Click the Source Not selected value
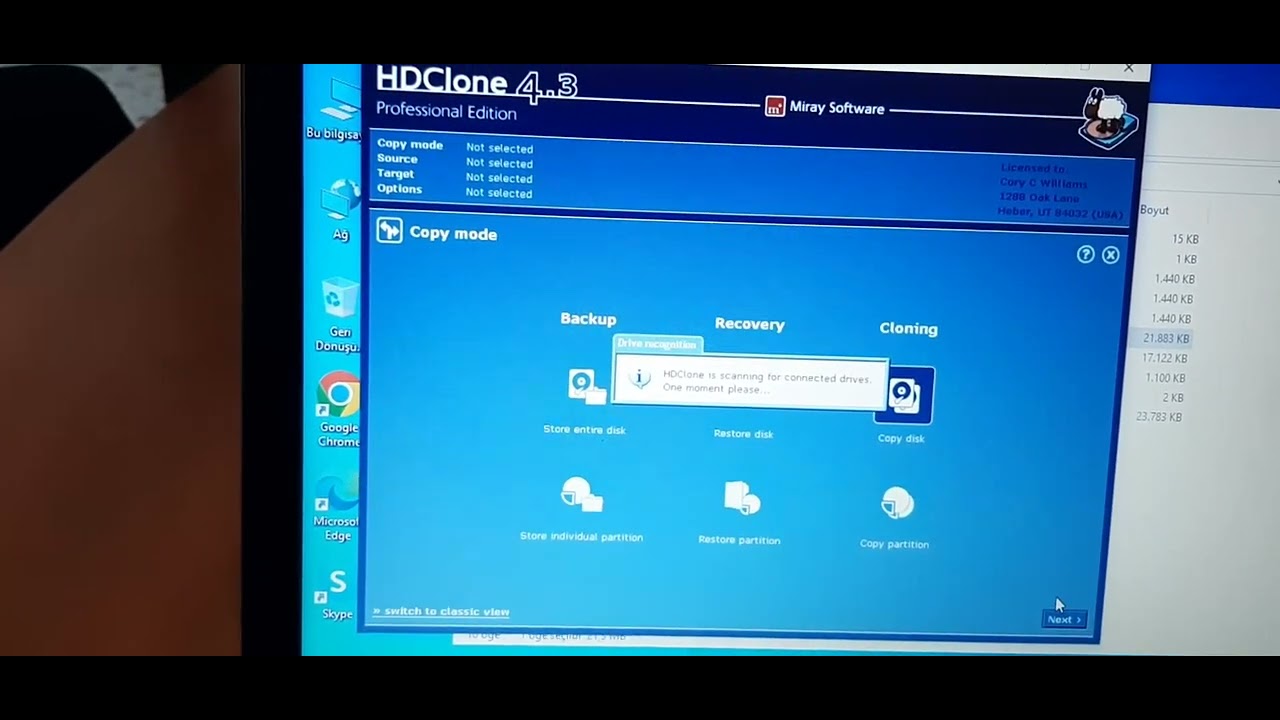Screen dimensions: 1280x720 point(499,163)
